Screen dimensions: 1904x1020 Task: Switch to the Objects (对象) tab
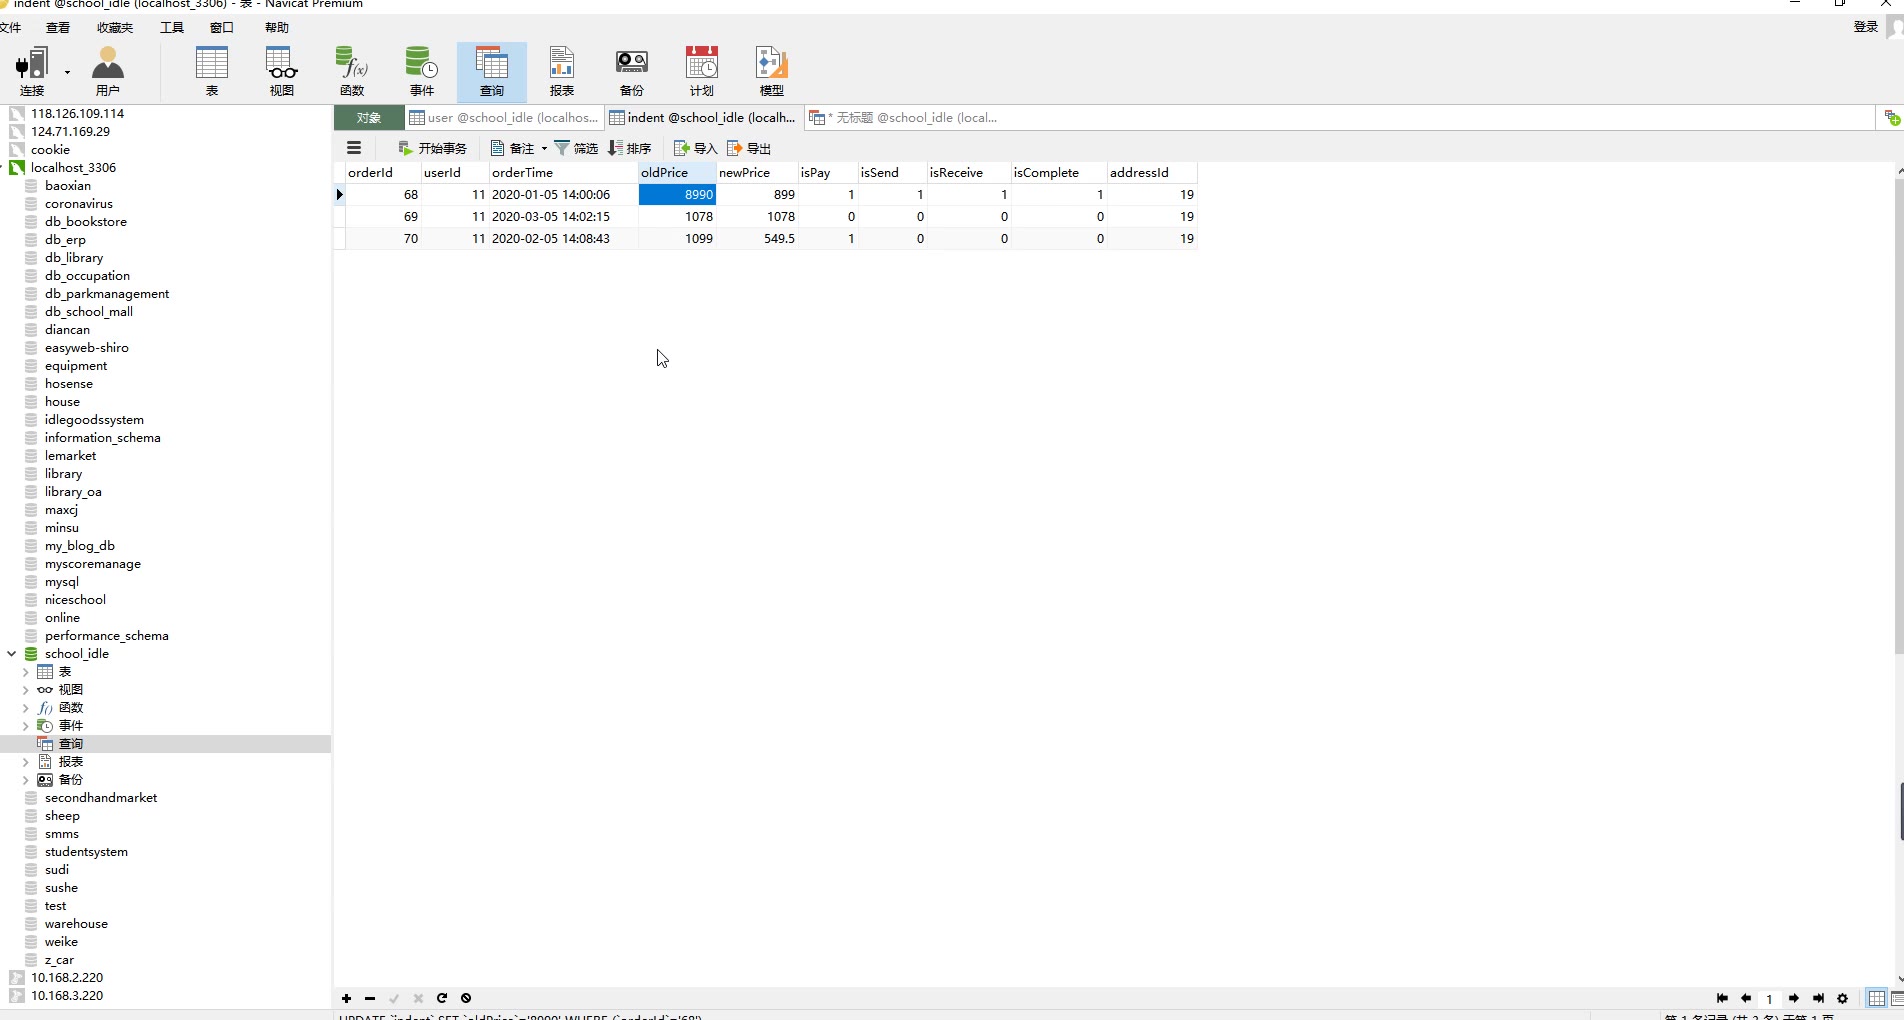[x=369, y=118]
